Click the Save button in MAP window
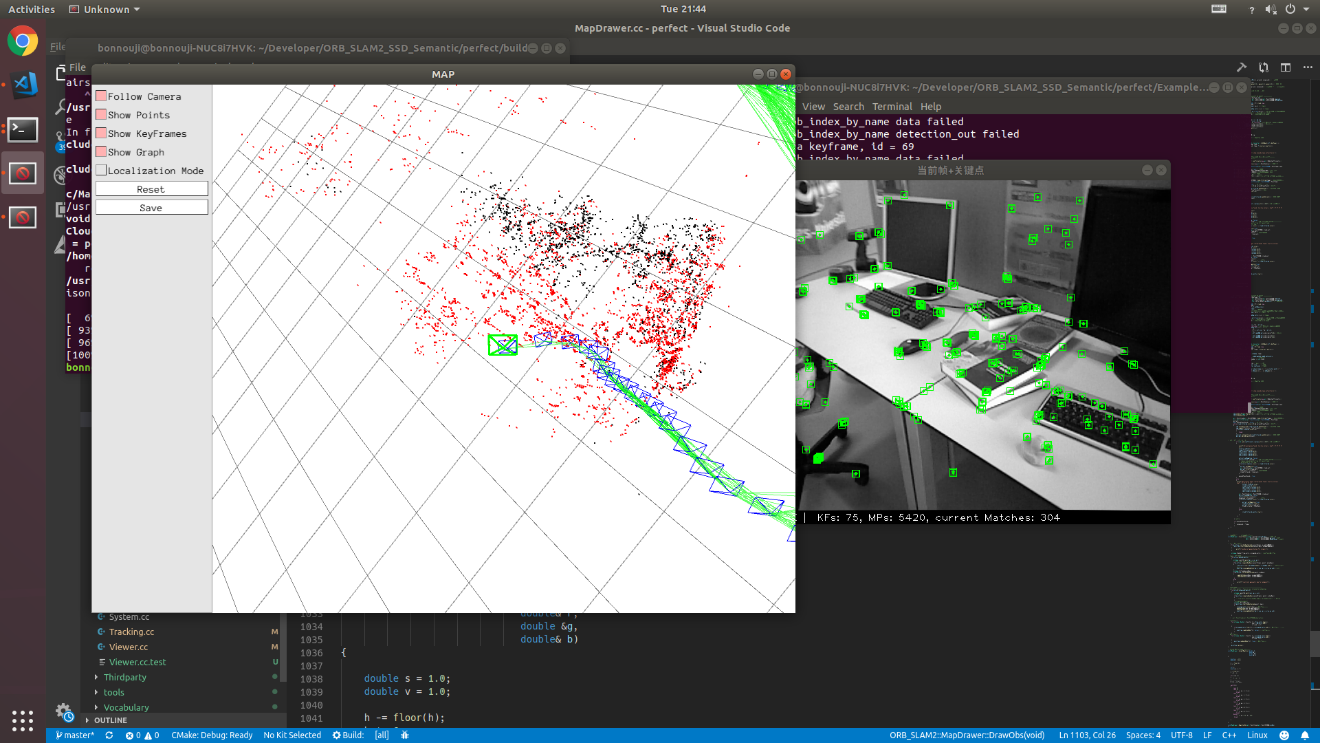 click(x=151, y=207)
